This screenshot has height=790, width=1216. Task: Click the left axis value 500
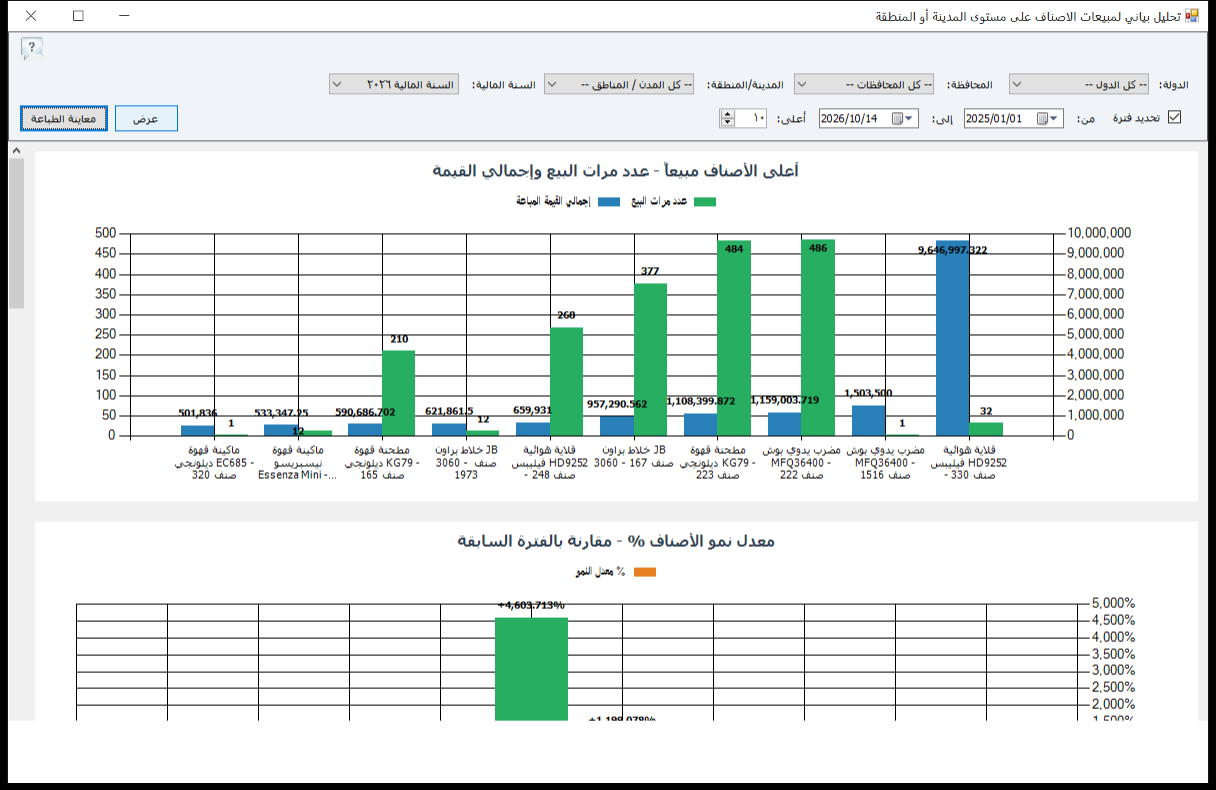[105, 233]
